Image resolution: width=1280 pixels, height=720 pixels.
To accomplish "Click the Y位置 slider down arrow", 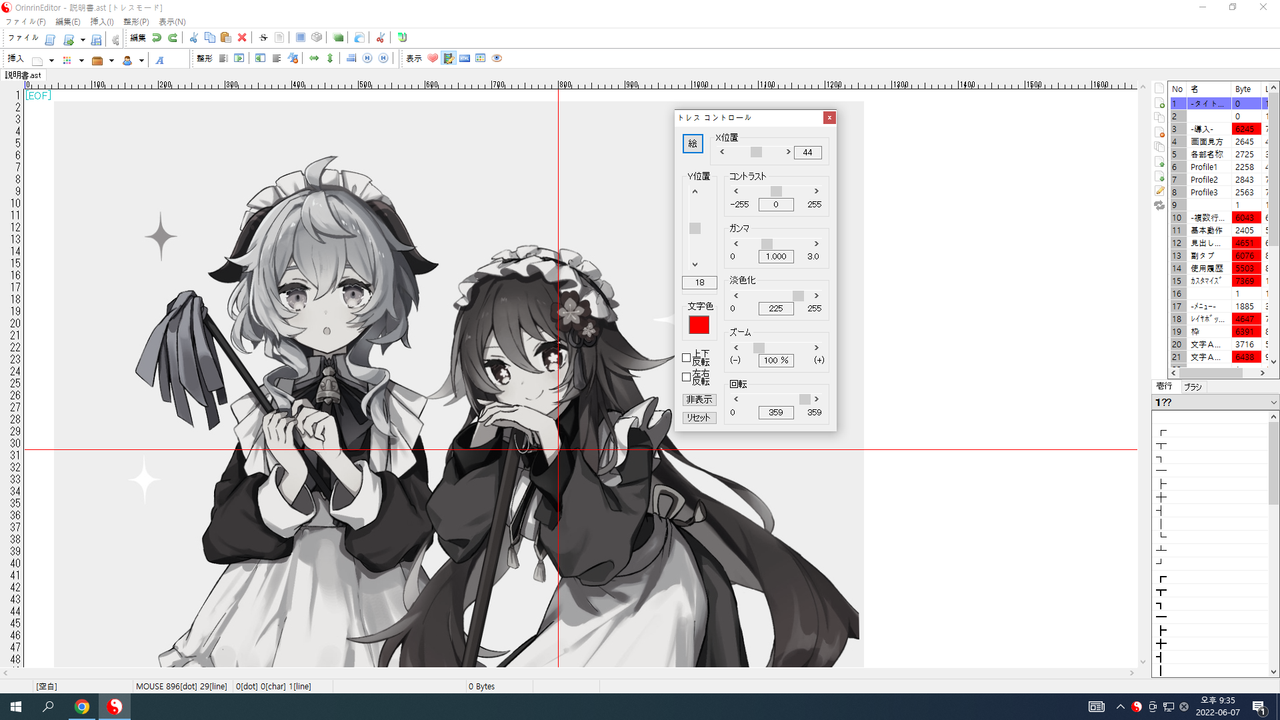I will tap(695, 264).
